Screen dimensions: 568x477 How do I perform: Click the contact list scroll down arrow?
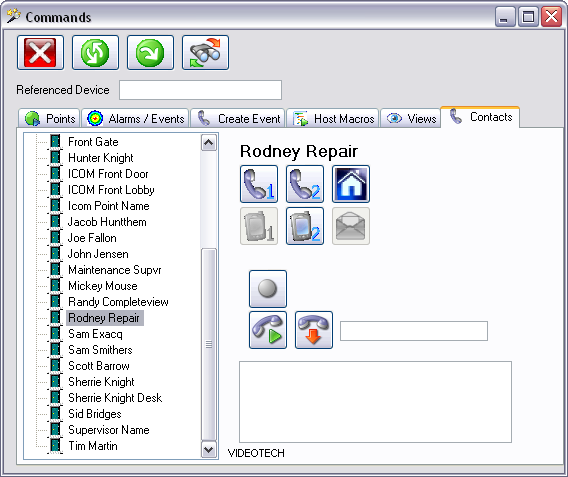[x=209, y=450]
